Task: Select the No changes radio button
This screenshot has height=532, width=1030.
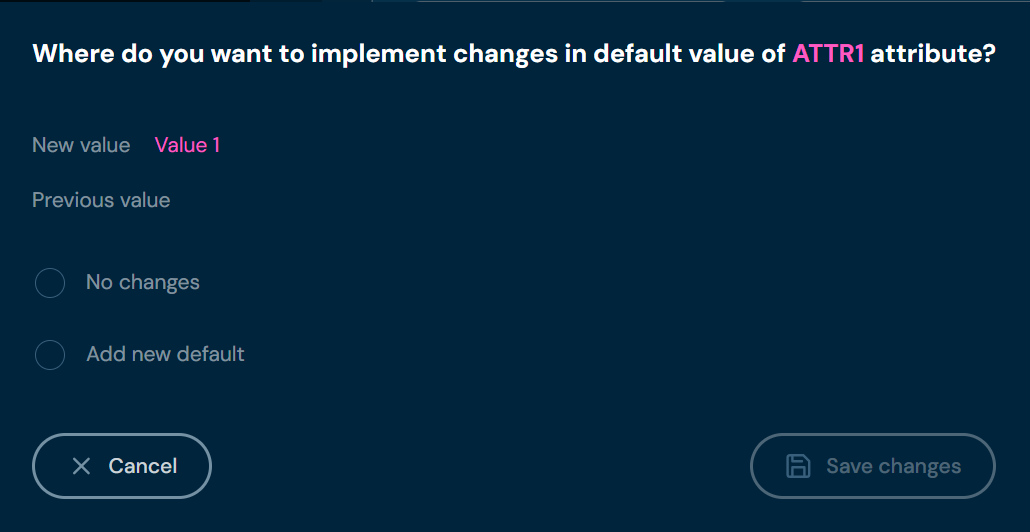Action: click(50, 283)
